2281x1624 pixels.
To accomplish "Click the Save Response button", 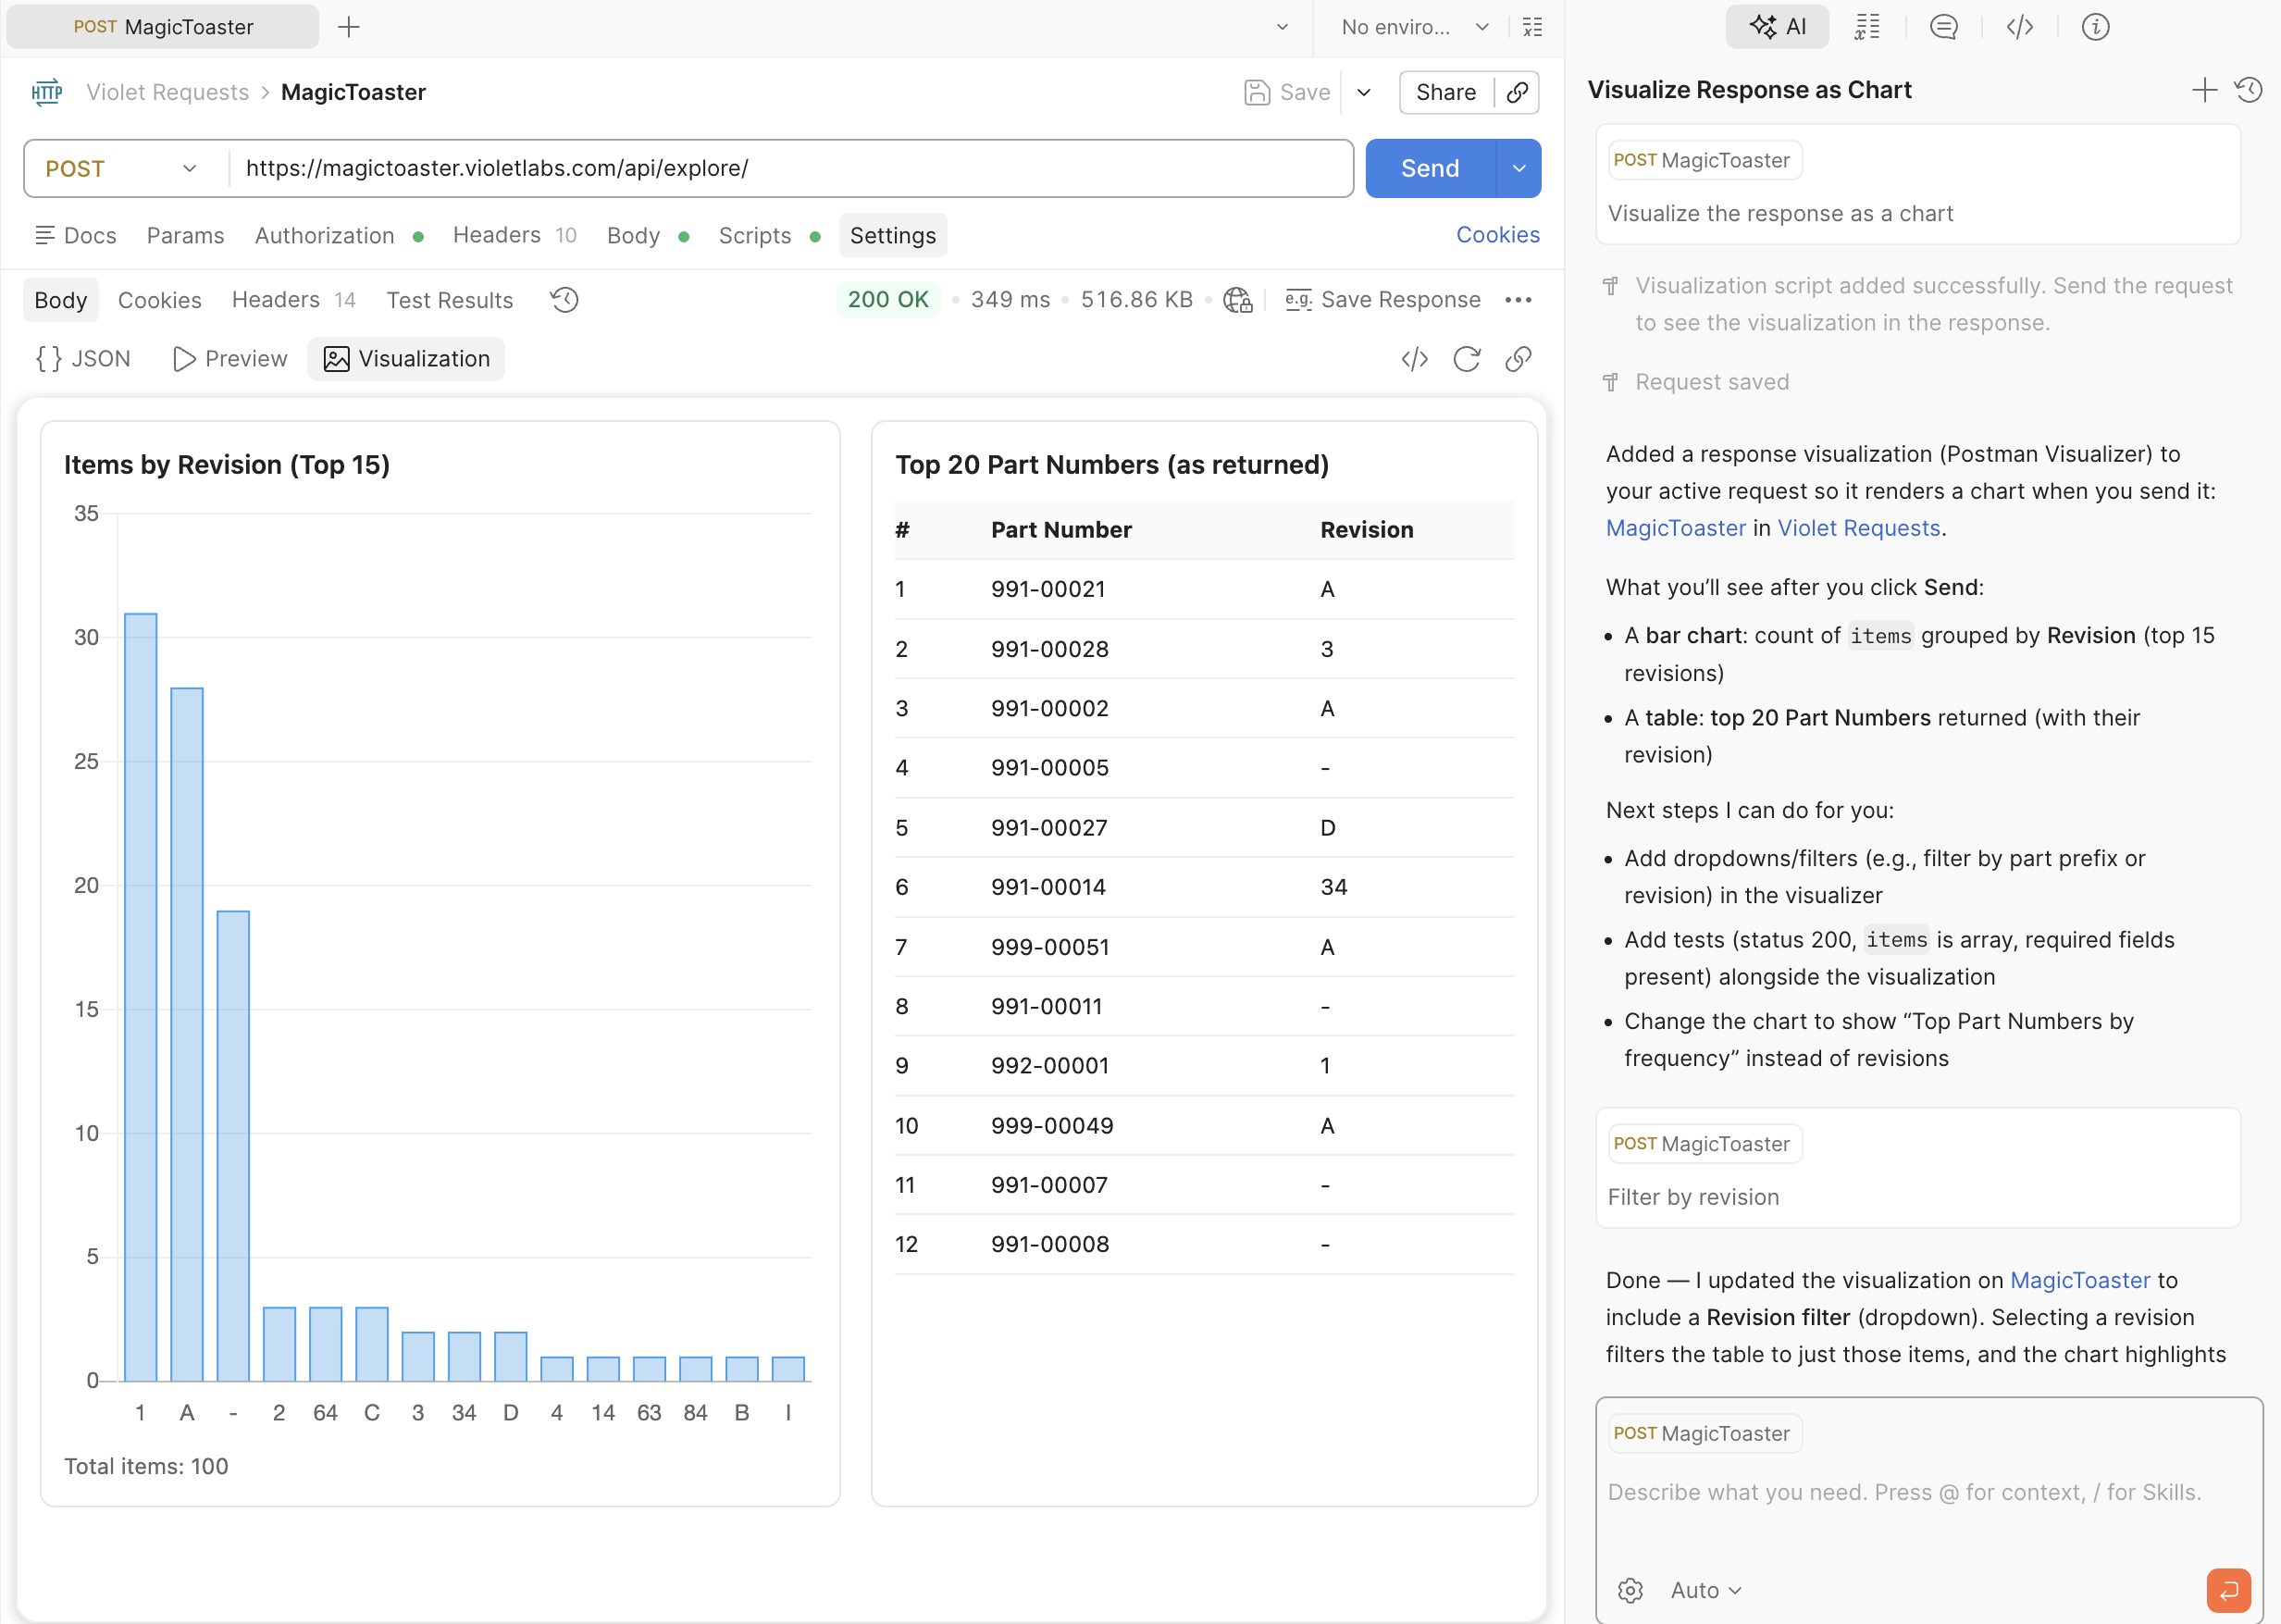I will point(1383,300).
